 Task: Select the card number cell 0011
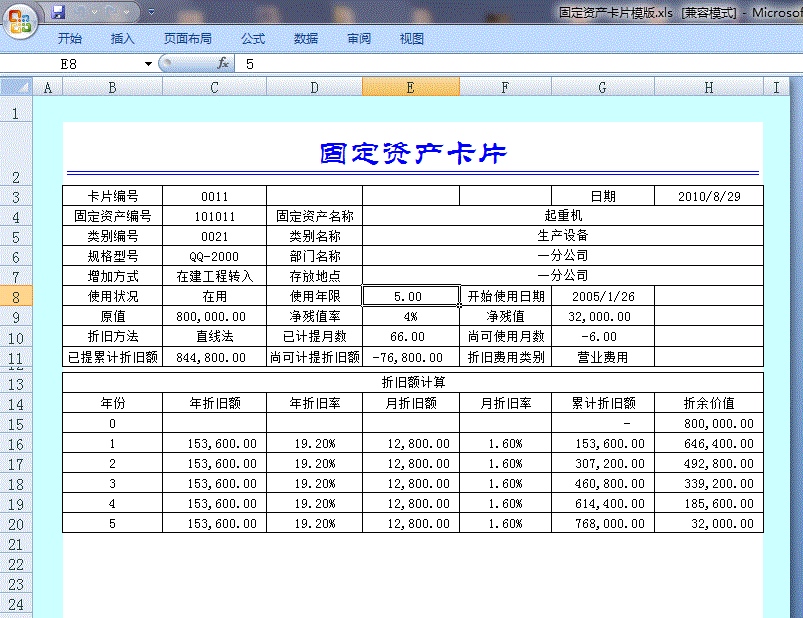(214, 194)
